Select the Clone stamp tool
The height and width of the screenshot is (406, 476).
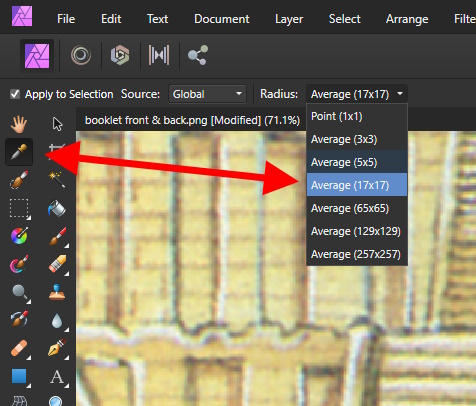[x=57, y=292]
